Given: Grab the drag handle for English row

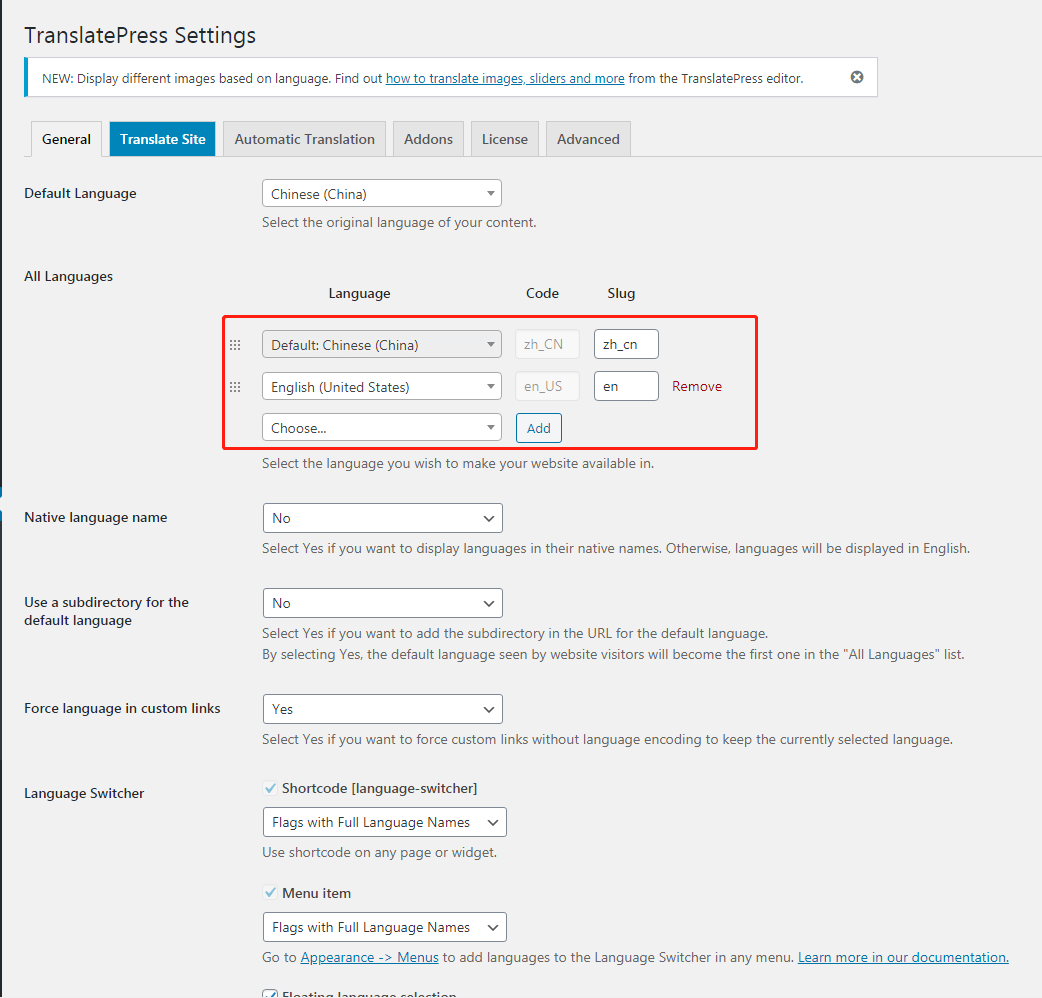Looking at the screenshot, I should coord(235,387).
